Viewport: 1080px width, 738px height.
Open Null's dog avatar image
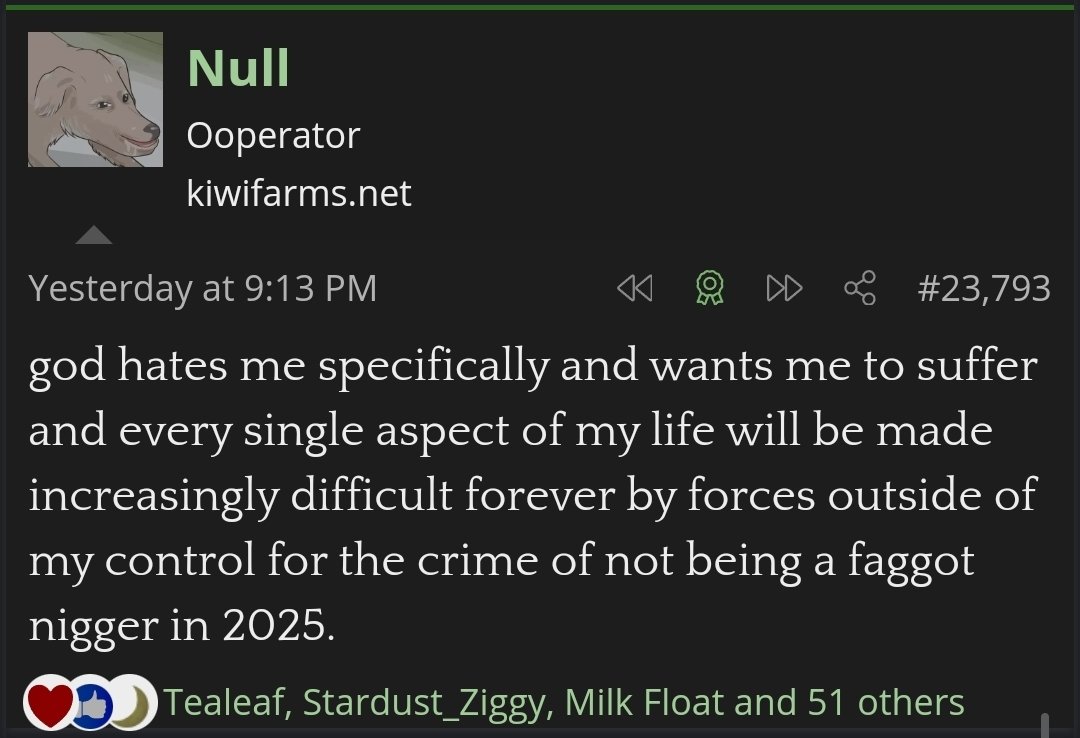(x=95, y=99)
